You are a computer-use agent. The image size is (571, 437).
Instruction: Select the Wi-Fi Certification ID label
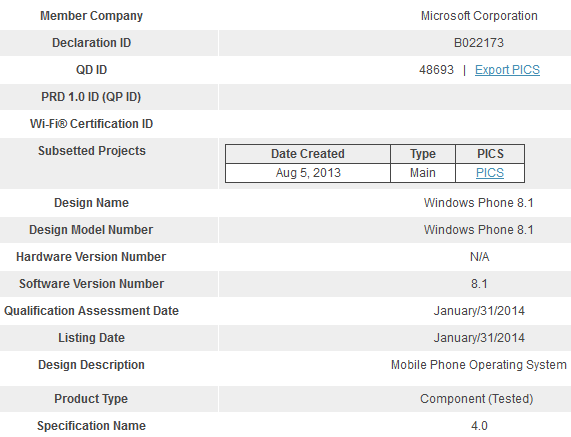(91, 124)
